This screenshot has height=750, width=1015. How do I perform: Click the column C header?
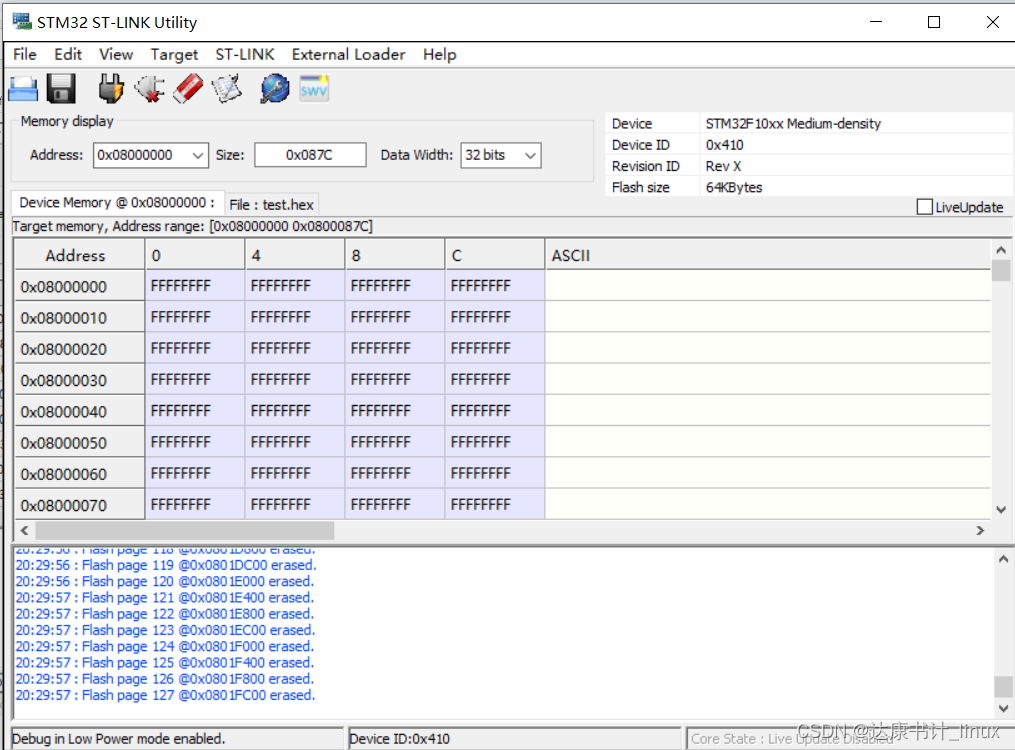(x=495, y=256)
